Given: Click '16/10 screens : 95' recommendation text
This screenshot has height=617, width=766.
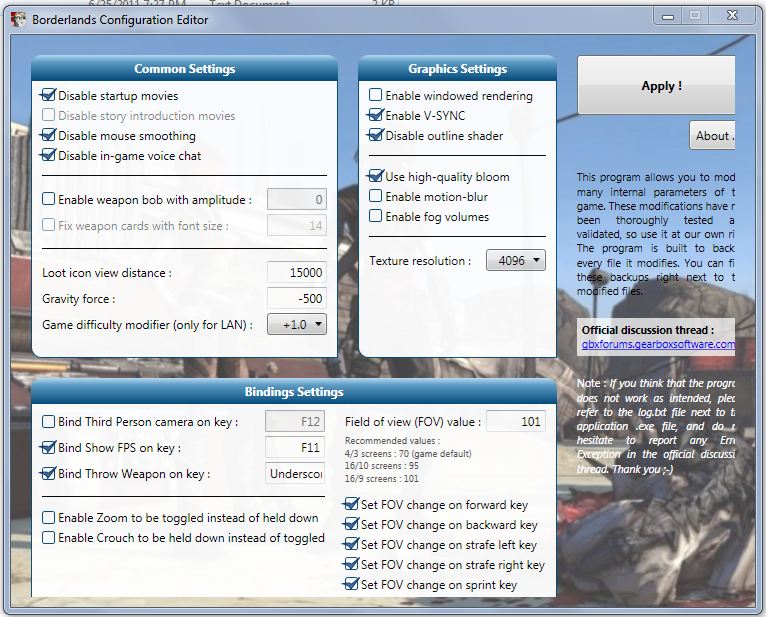Looking at the screenshot, I should [382, 466].
